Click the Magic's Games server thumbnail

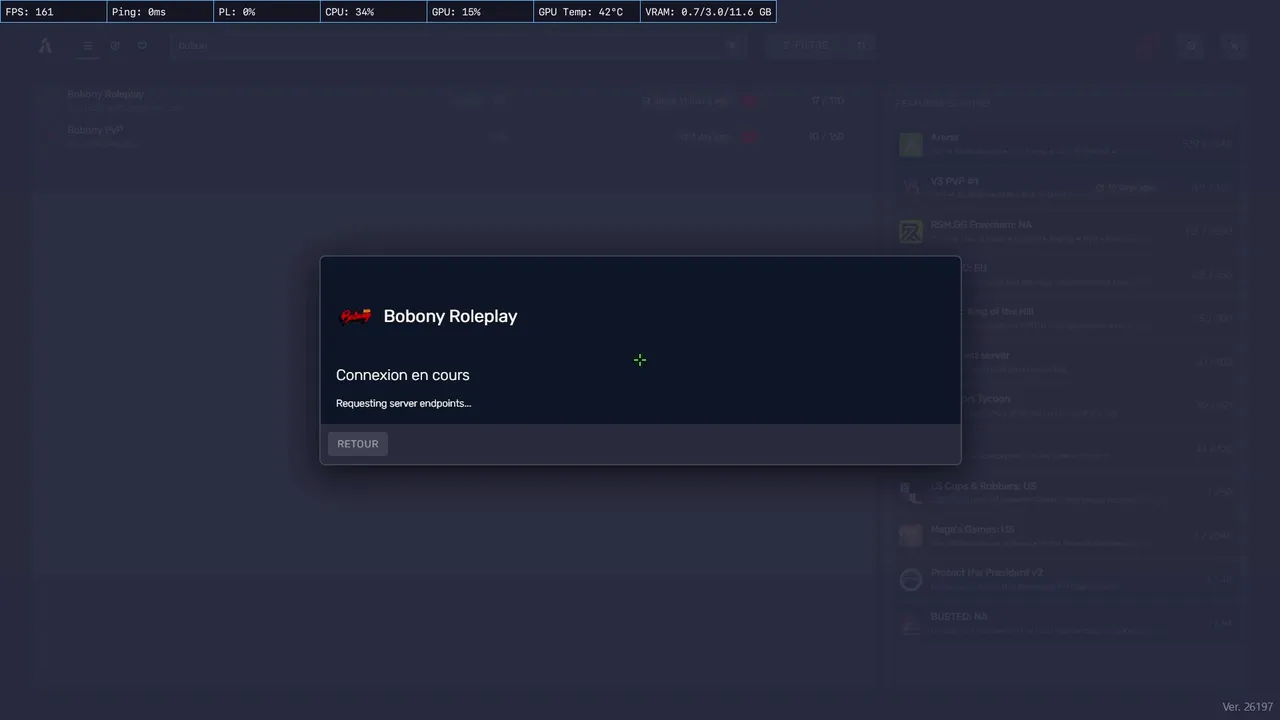(x=910, y=536)
